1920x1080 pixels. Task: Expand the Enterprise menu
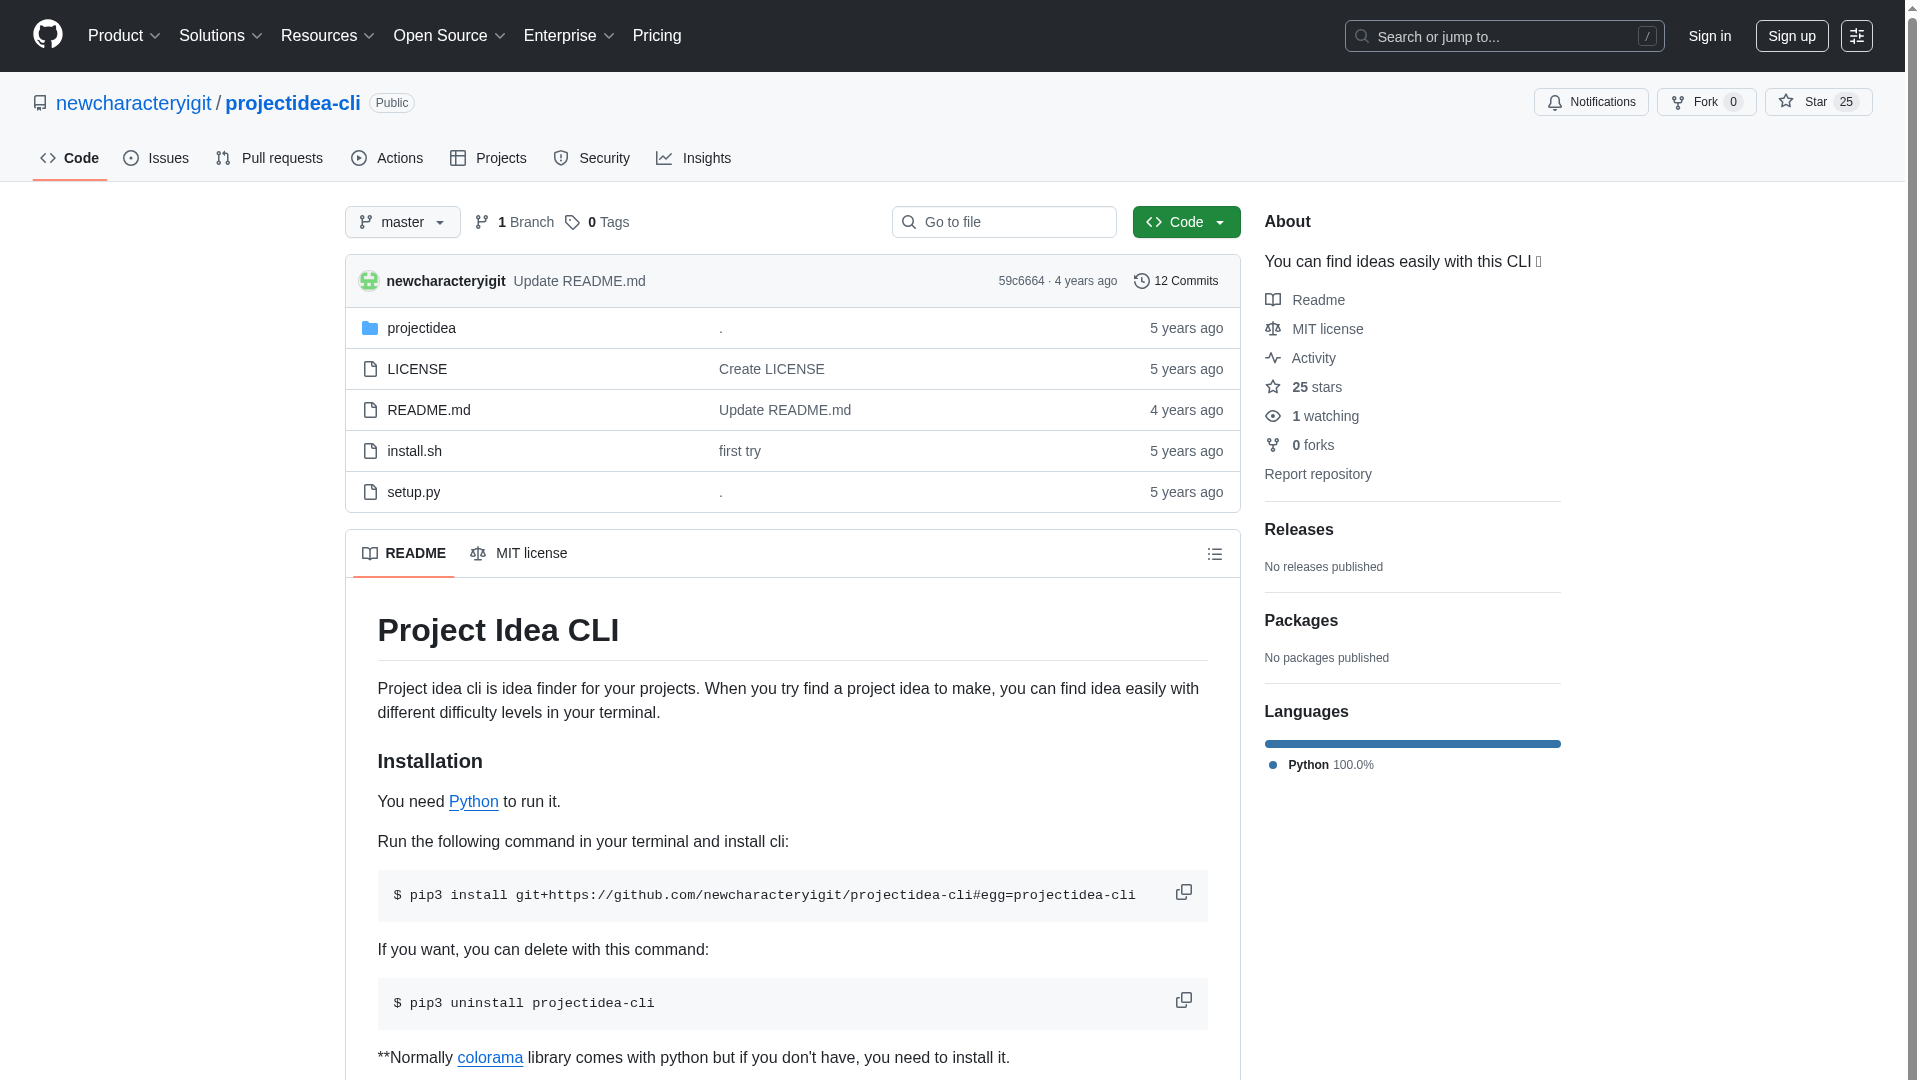point(568,36)
